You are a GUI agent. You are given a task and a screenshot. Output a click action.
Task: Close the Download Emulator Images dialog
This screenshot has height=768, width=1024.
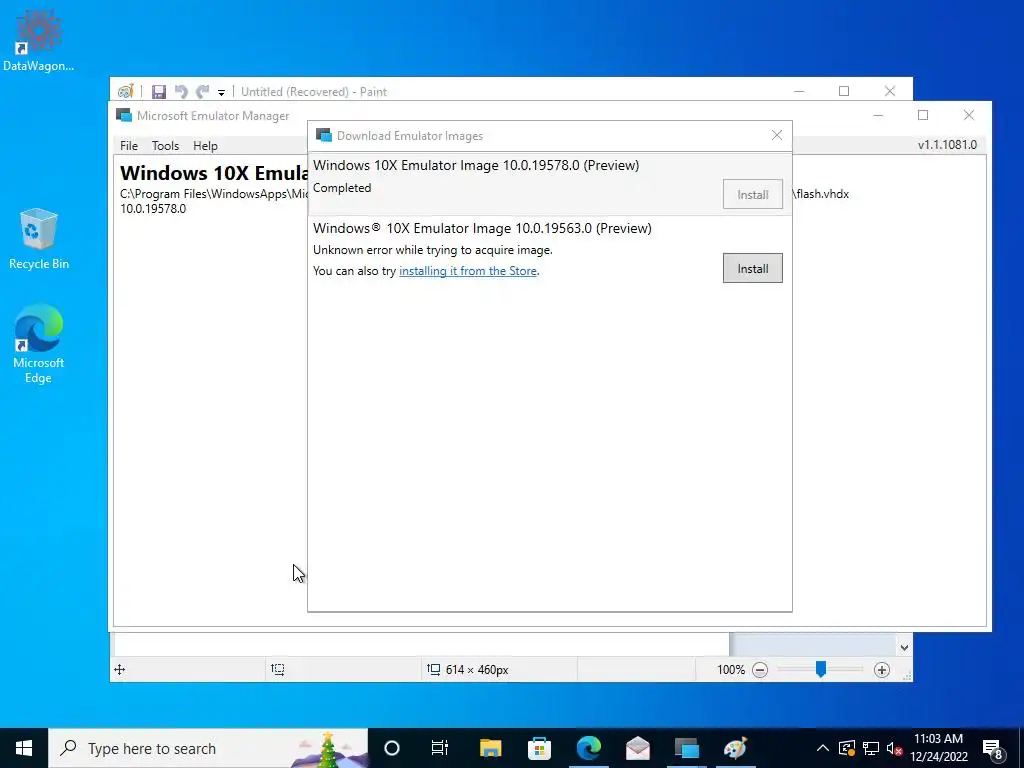click(x=776, y=135)
